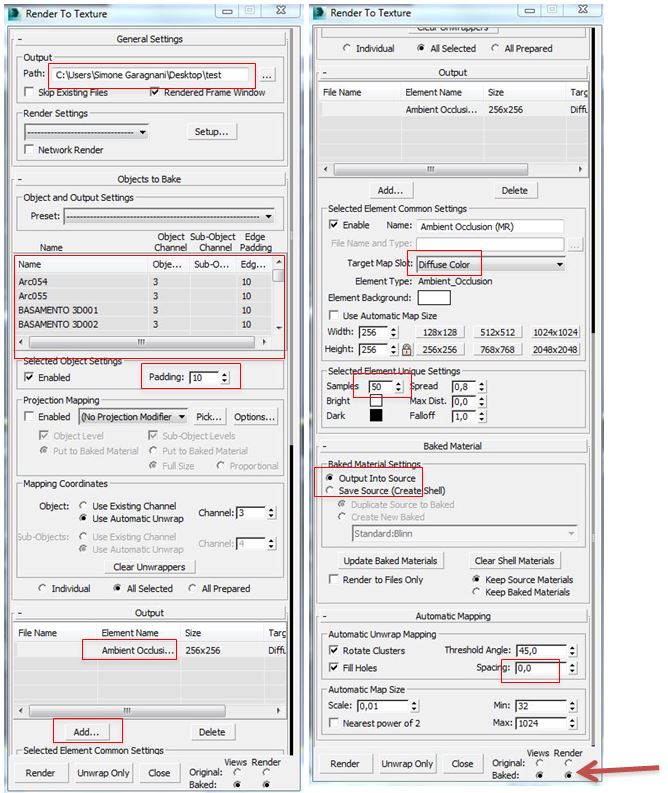Click Unwrap Only in left window
The height and width of the screenshot is (793, 668).
pyautogui.click(x=103, y=773)
